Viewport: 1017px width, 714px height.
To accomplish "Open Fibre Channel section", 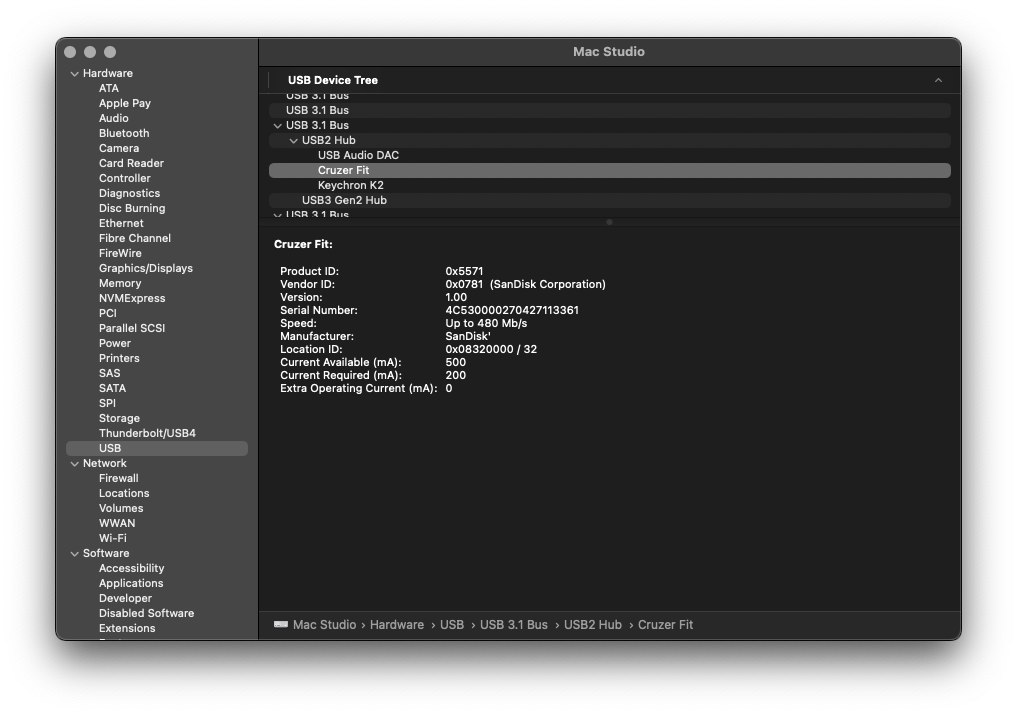I will tap(135, 238).
